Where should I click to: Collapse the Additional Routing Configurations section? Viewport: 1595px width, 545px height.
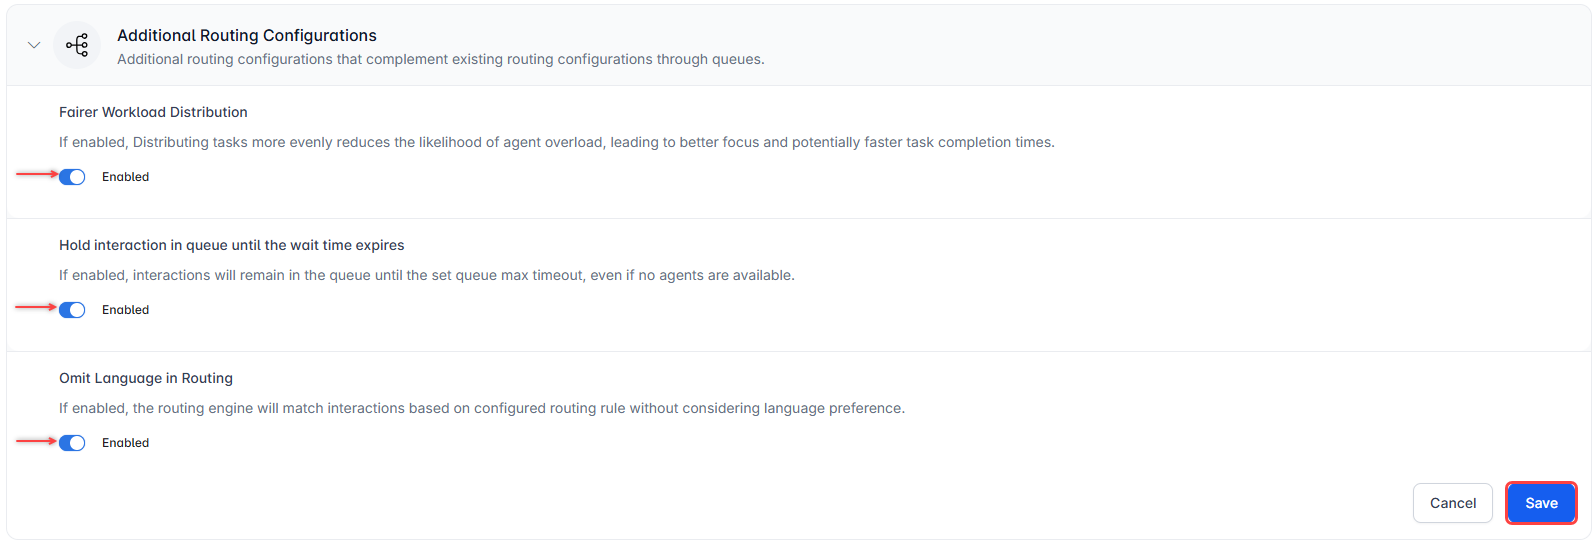(34, 45)
